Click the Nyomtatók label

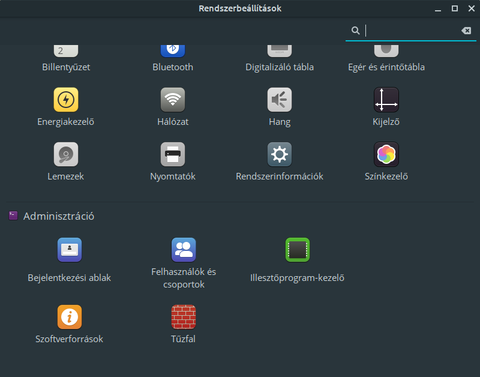[173, 176]
